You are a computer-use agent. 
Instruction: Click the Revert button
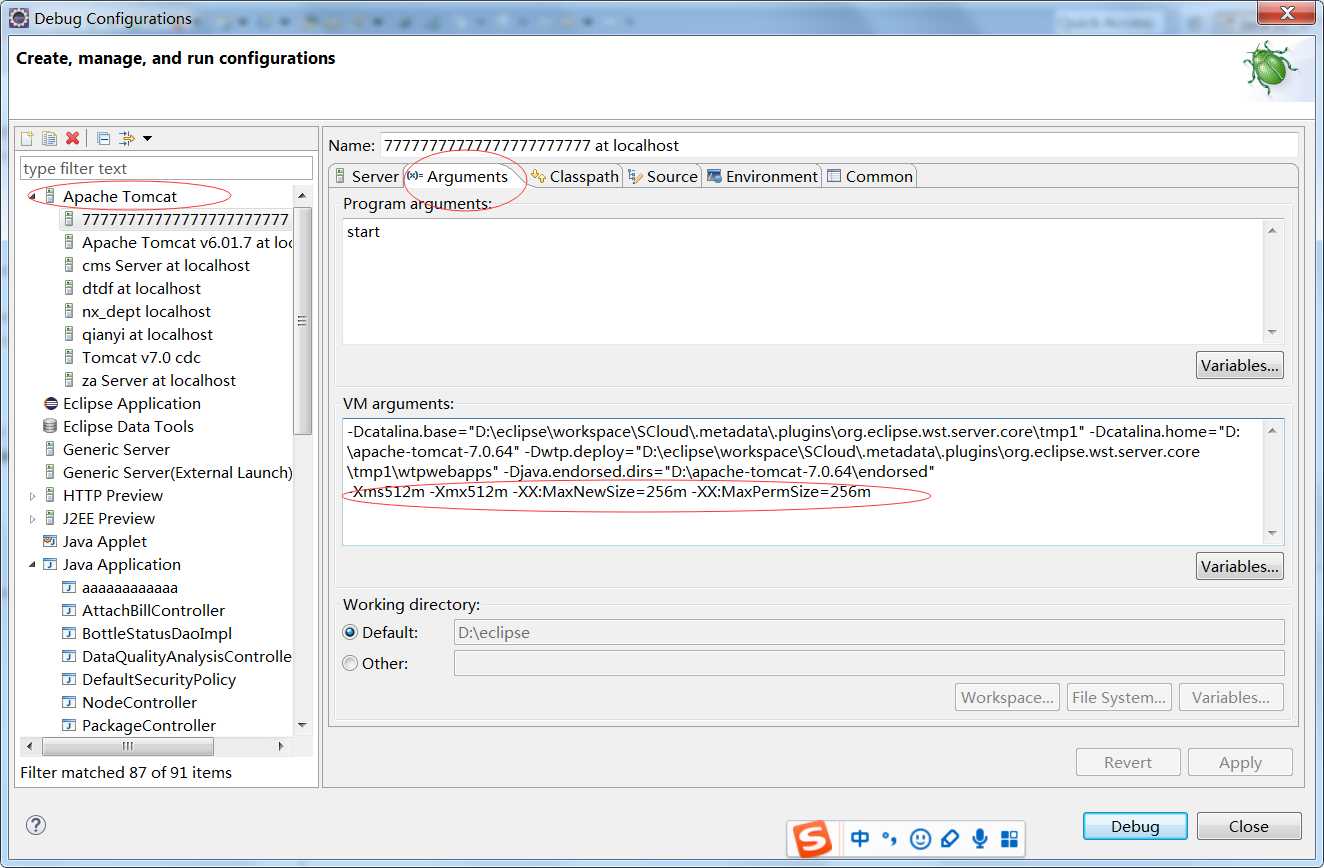[1128, 762]
